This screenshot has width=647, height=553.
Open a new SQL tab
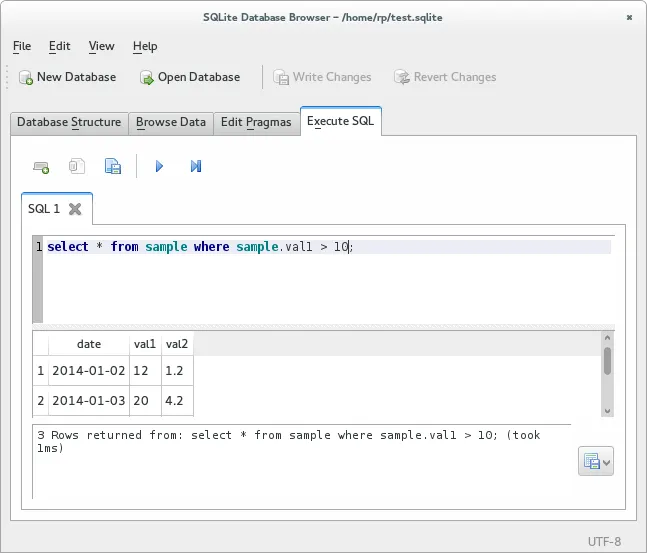pyautogui.click(x=41, y=167)
